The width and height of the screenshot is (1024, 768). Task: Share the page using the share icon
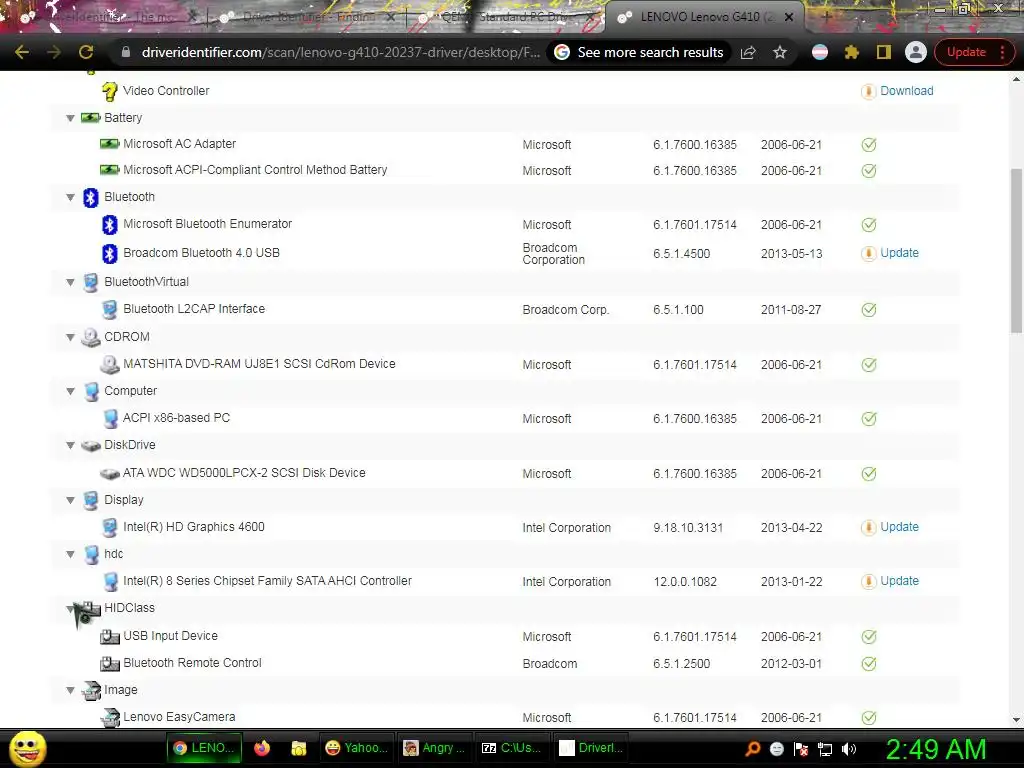pyautogui.click(x=748, y=52)
